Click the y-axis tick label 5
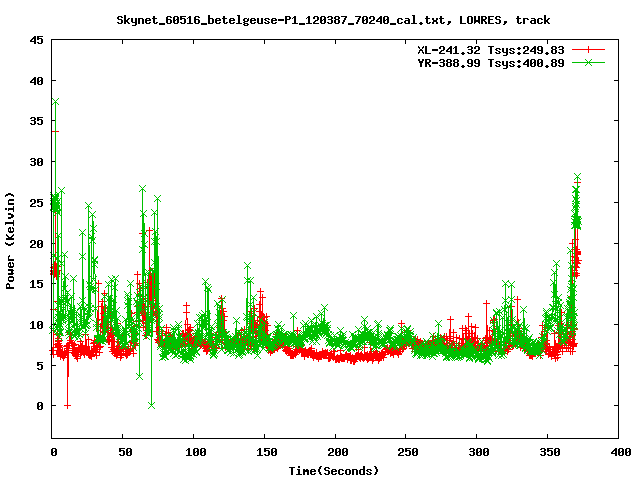The image size is (640, 480). 40,365
